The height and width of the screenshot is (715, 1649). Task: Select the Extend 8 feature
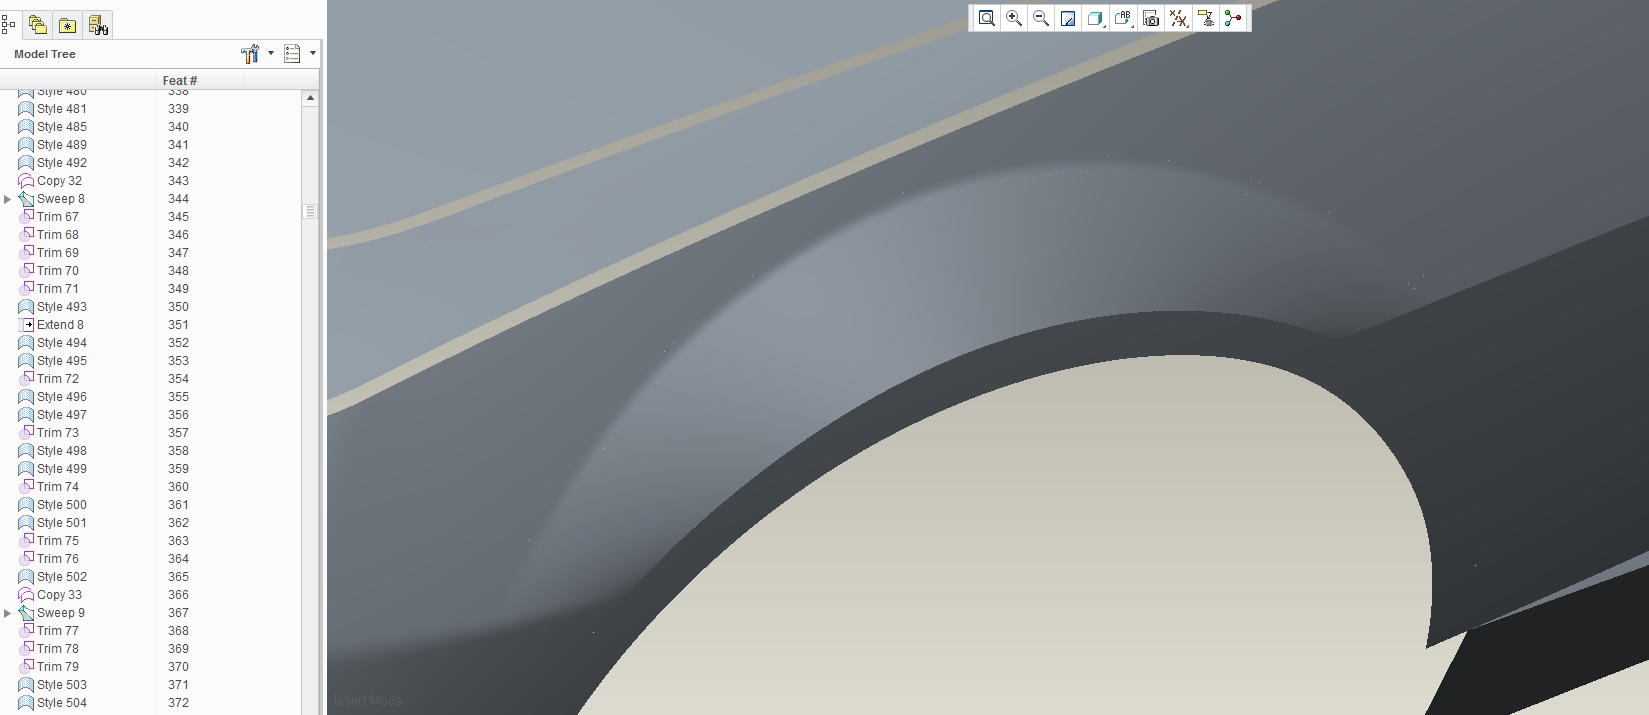tap(60, 325)
